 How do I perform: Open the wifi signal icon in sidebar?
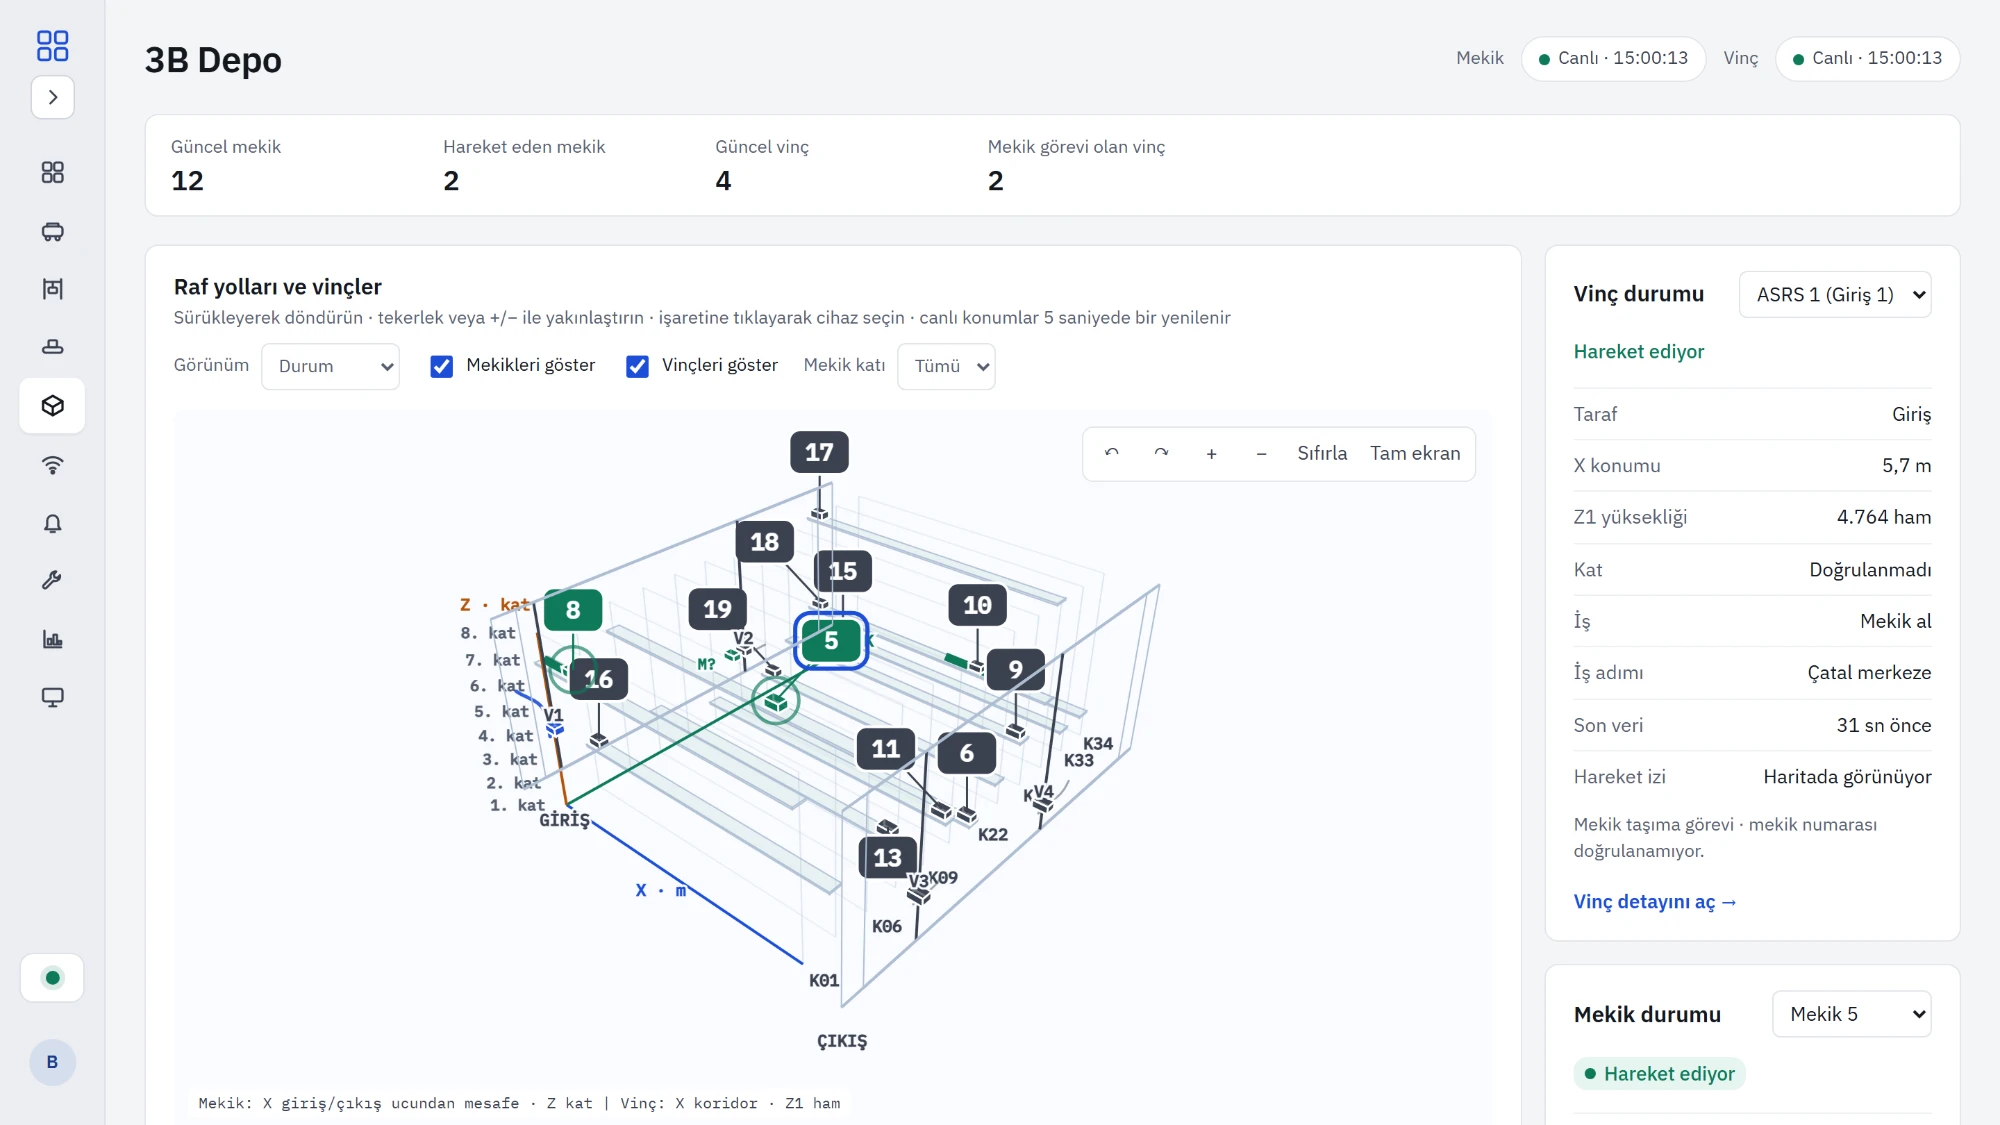click(53, 464)
